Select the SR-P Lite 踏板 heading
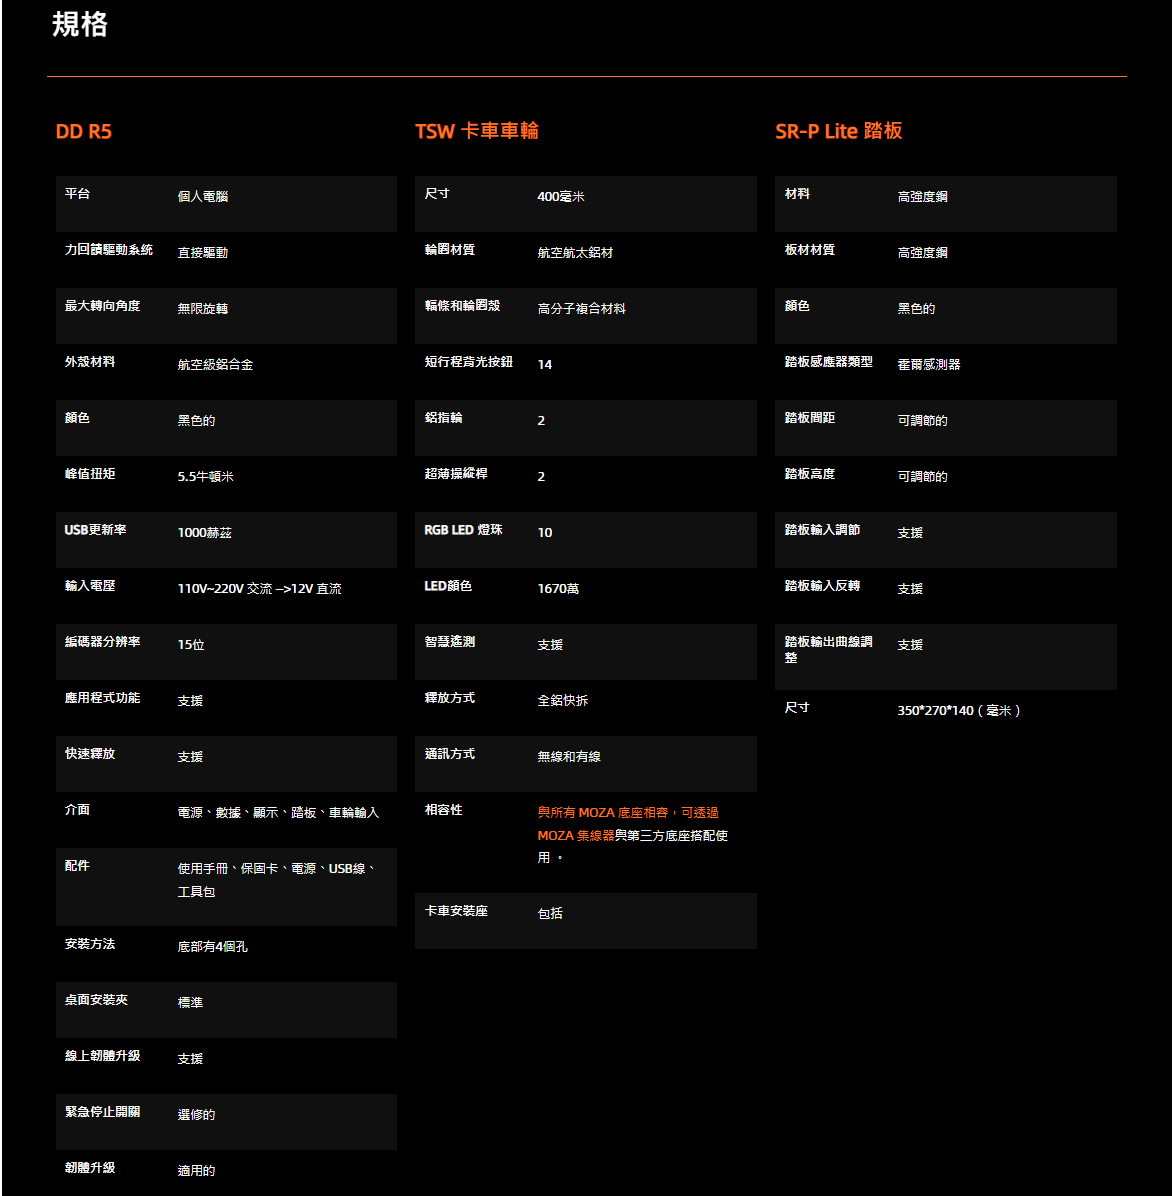1172x1196 pixels. click(839, 130)
